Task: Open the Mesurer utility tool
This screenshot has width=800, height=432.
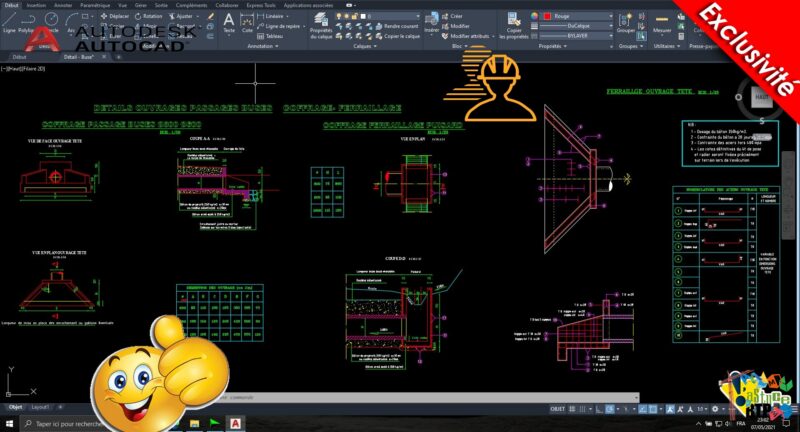Action: 662,23
